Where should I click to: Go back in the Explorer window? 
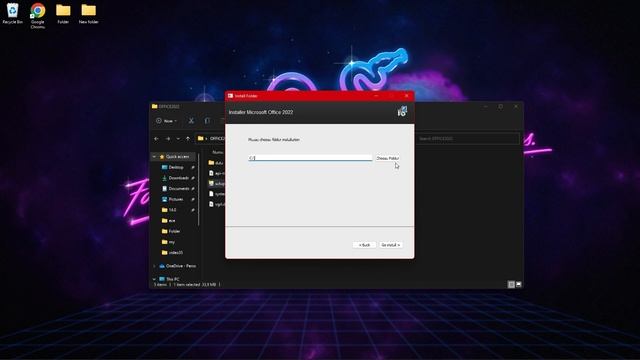[x=156, y=139]
